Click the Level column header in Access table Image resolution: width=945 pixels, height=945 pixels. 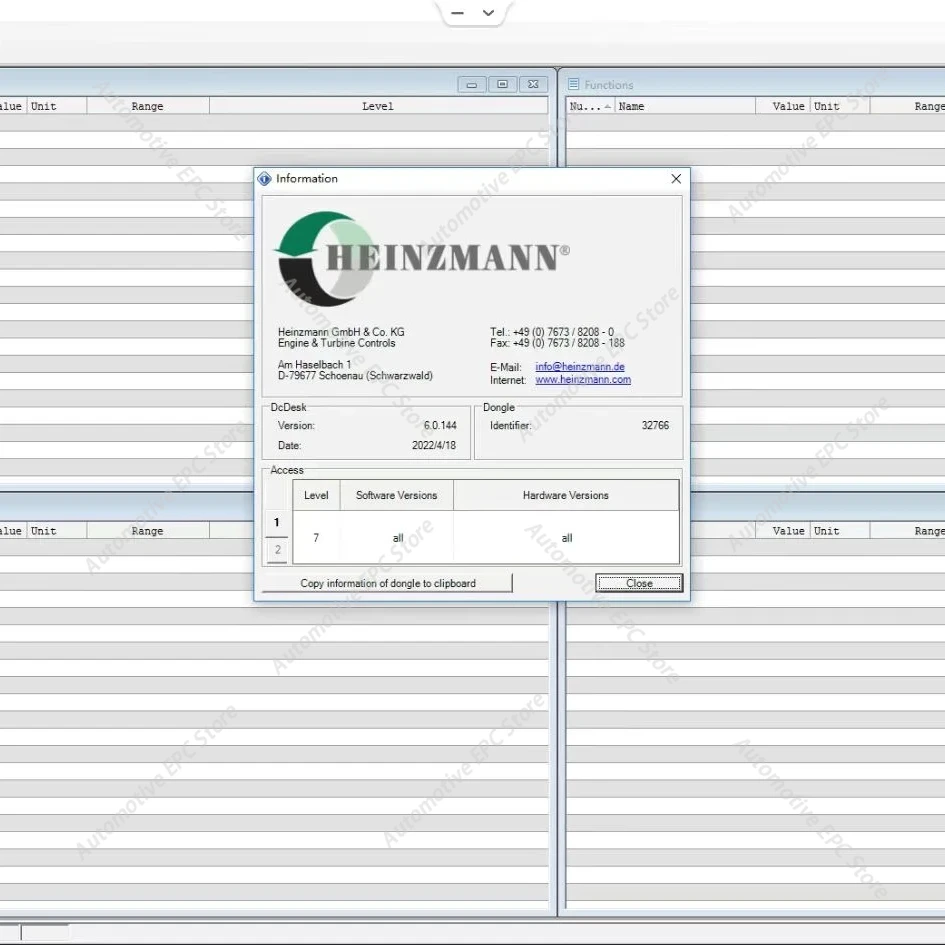tap(316, 495)
